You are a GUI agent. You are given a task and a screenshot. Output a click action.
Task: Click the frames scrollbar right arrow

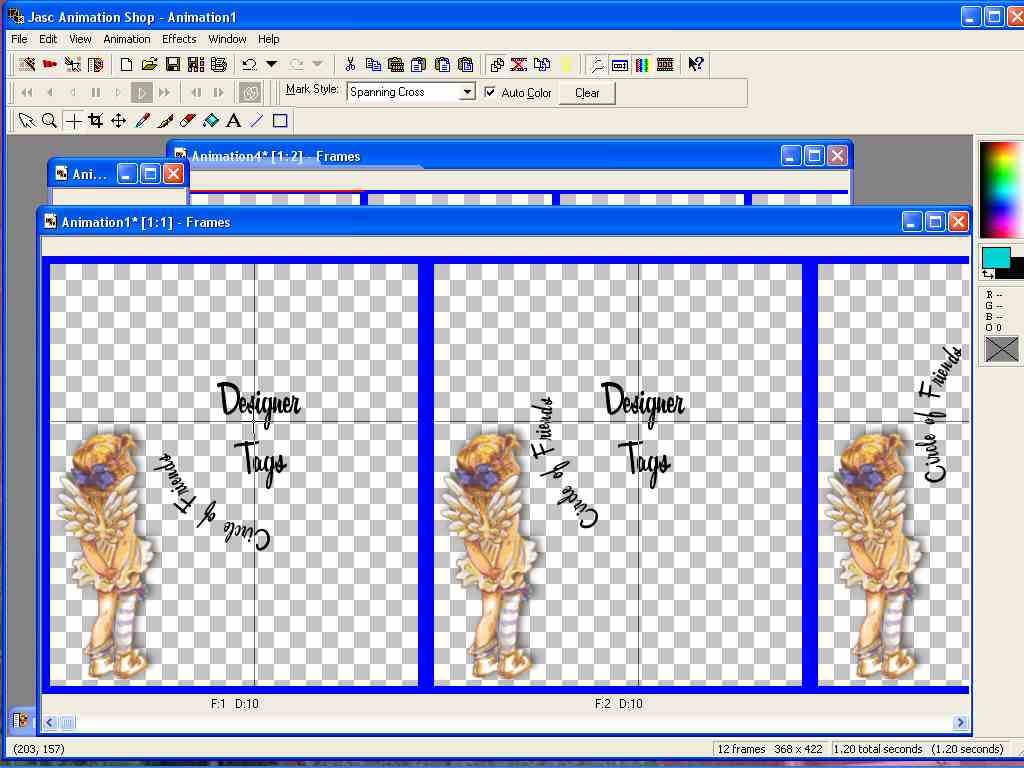(x=960, y=722)
